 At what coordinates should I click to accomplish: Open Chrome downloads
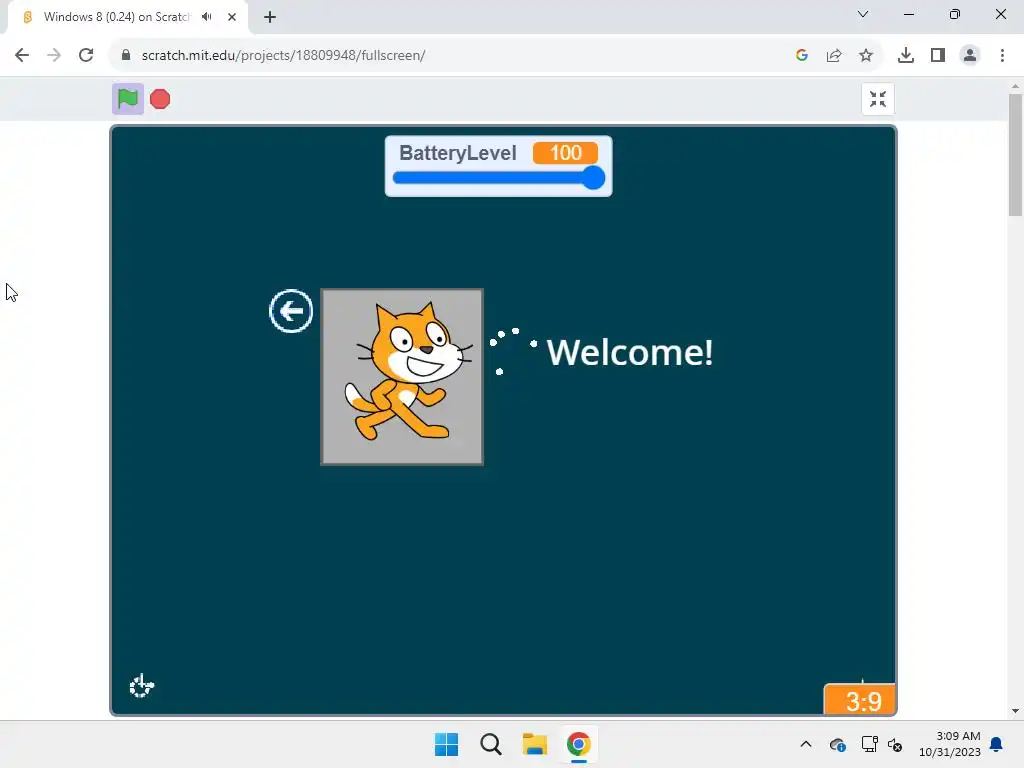pyautogui.click(x=906, y=56)
